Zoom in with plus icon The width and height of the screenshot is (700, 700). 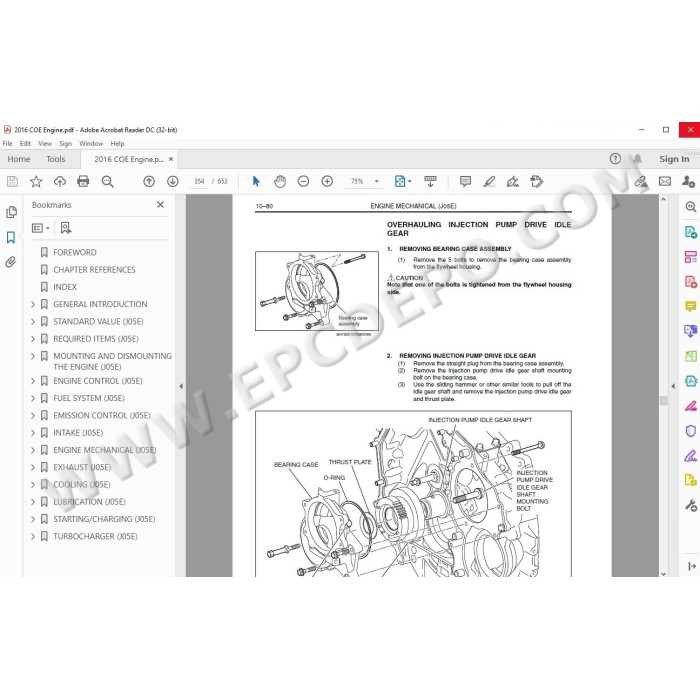tap(327, 181)
